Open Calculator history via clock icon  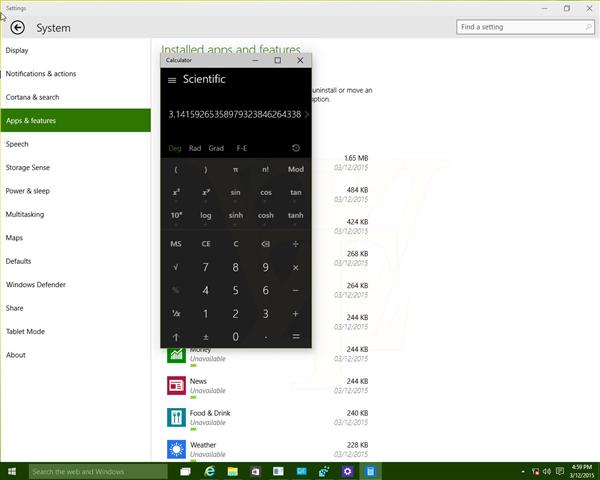point(296,148)
